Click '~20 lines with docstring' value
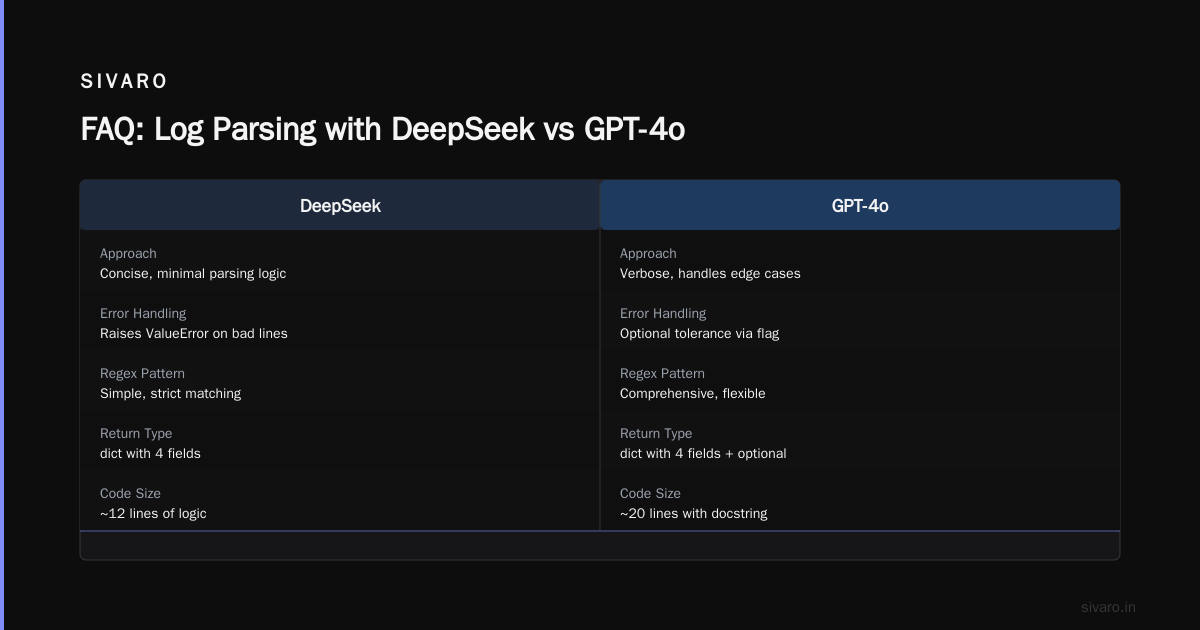 (694, 513)
